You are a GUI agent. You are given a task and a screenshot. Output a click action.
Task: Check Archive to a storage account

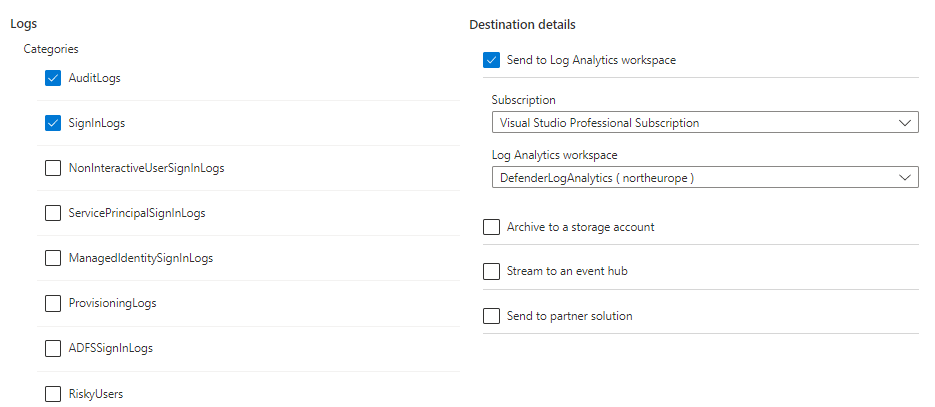click(491, 227)
